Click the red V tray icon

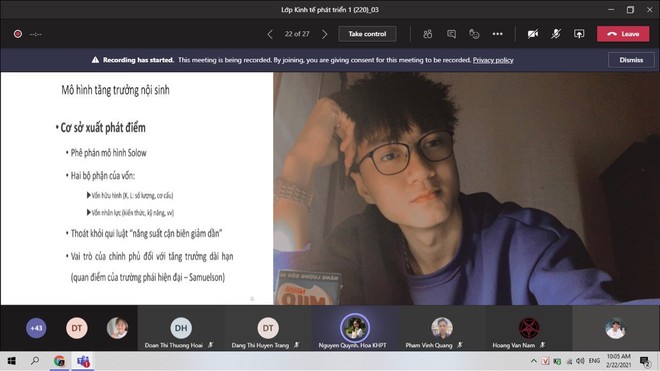pos(546,361)
